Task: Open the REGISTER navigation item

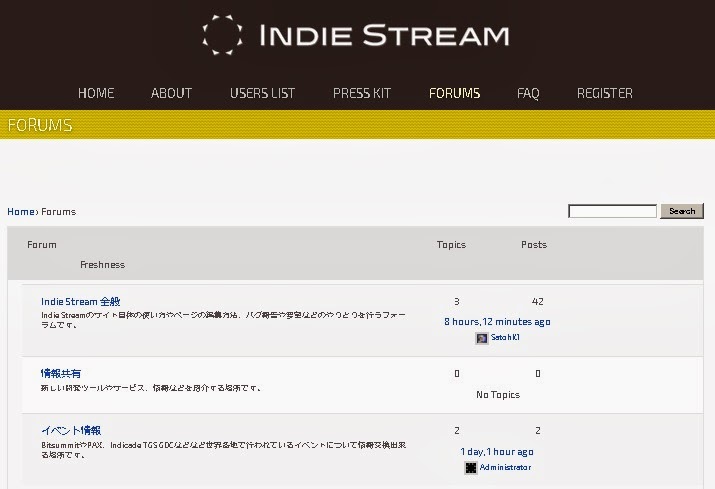Action: (x=605, y=93)
